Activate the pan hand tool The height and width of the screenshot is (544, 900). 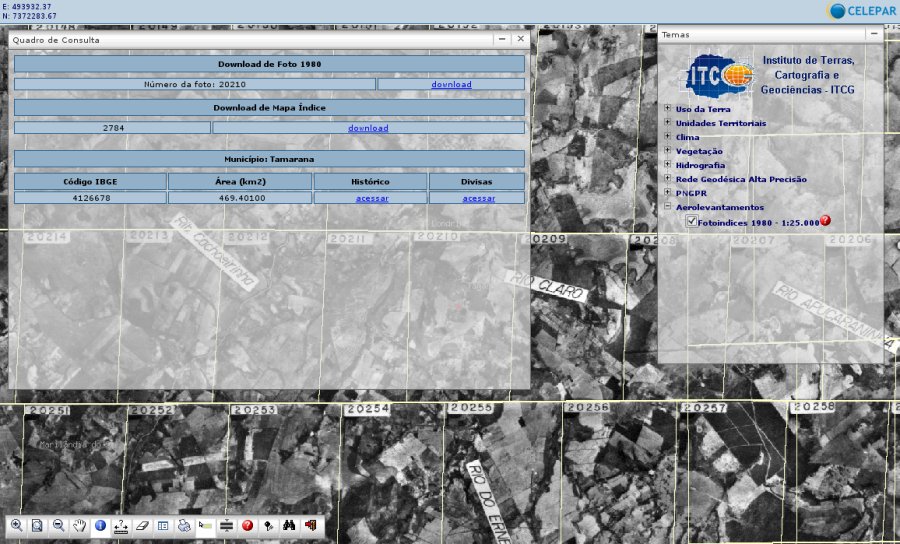pyautogui.click(x=79, y=525)
